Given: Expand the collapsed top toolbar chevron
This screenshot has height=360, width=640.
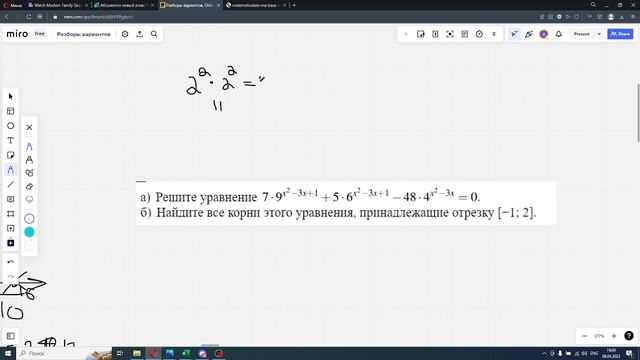Looking at the screenshot, I should click(x=406, y=34).
